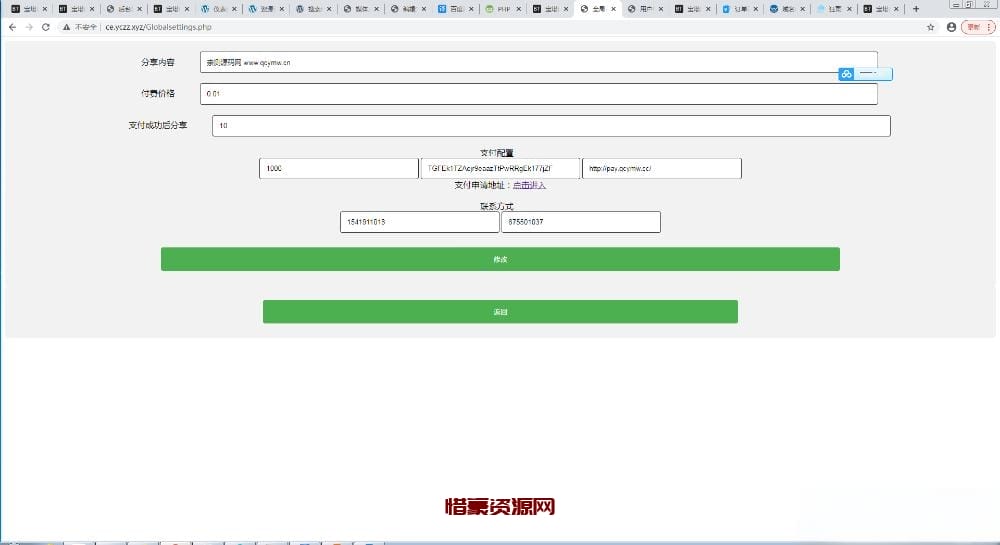Open the red update menu button
Viewport: 1000px width, 545px height.
pyautogui.click(x=978, y=27)
